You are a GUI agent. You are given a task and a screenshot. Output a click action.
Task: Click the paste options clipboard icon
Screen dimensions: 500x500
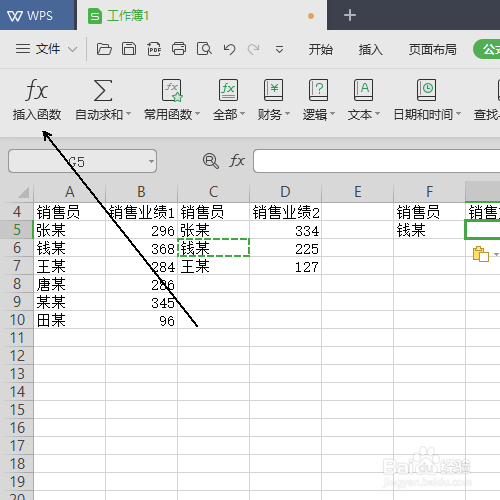(x=481, y=254)
